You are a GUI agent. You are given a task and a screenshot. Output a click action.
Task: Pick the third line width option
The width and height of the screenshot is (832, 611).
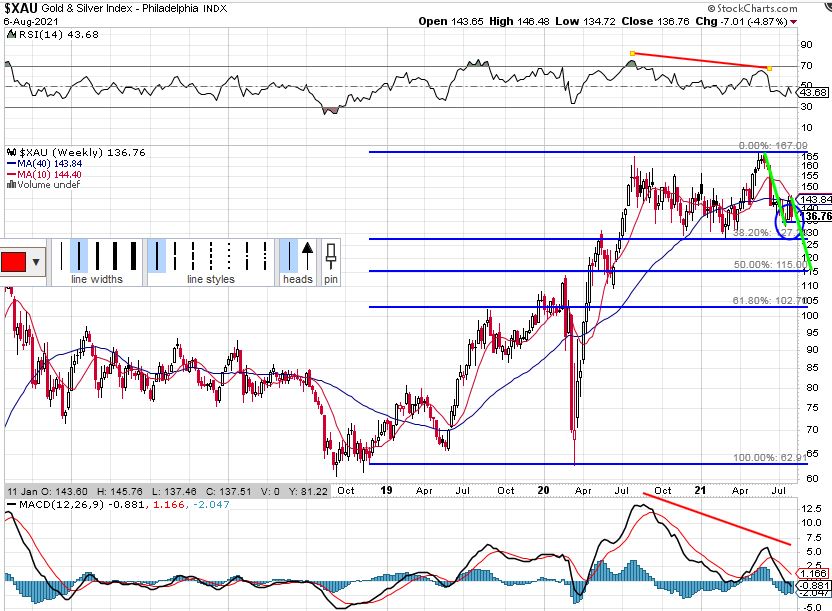(x=95, y=256)
